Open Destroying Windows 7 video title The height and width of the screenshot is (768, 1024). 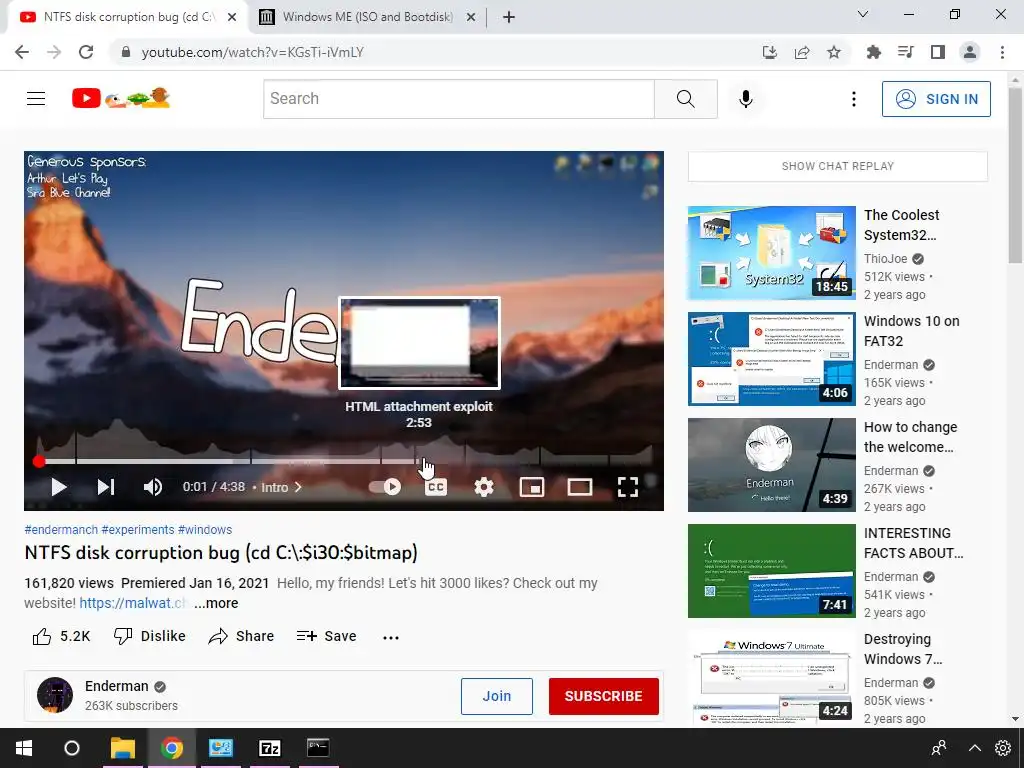point(903,648)
